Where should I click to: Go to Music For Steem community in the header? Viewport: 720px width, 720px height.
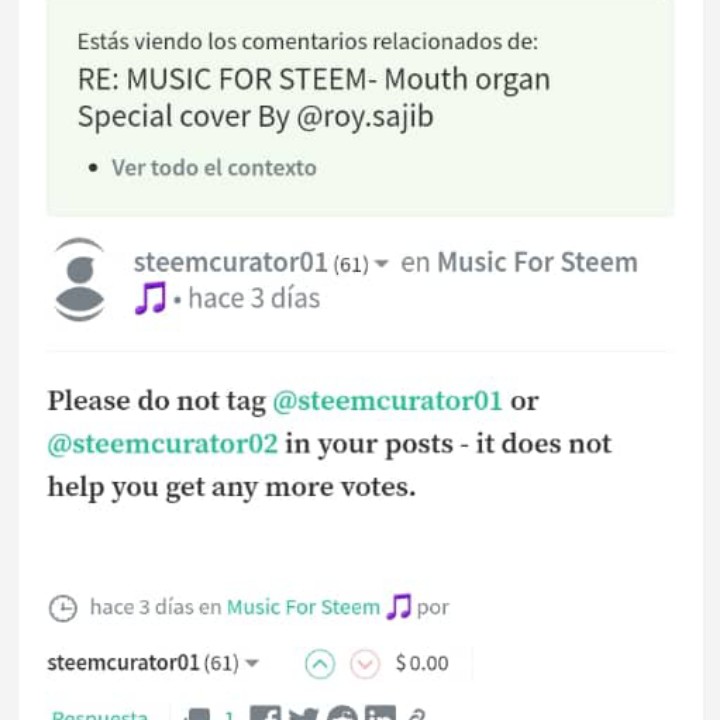(x=537, y=263)
